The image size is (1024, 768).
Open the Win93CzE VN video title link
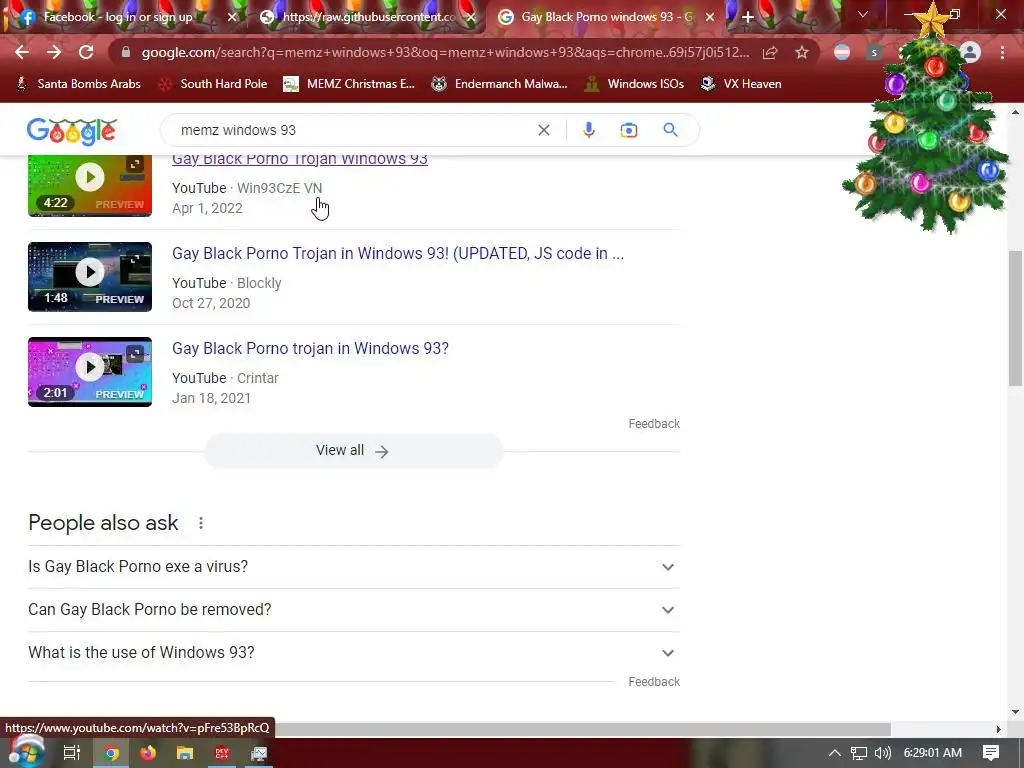coord(300,159)
